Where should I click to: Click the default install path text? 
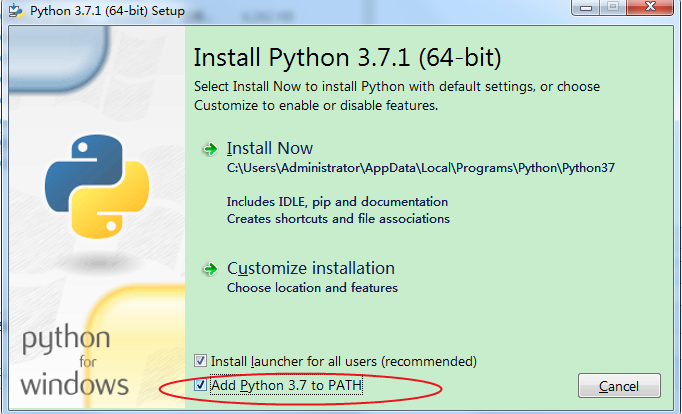coord(421,168)
